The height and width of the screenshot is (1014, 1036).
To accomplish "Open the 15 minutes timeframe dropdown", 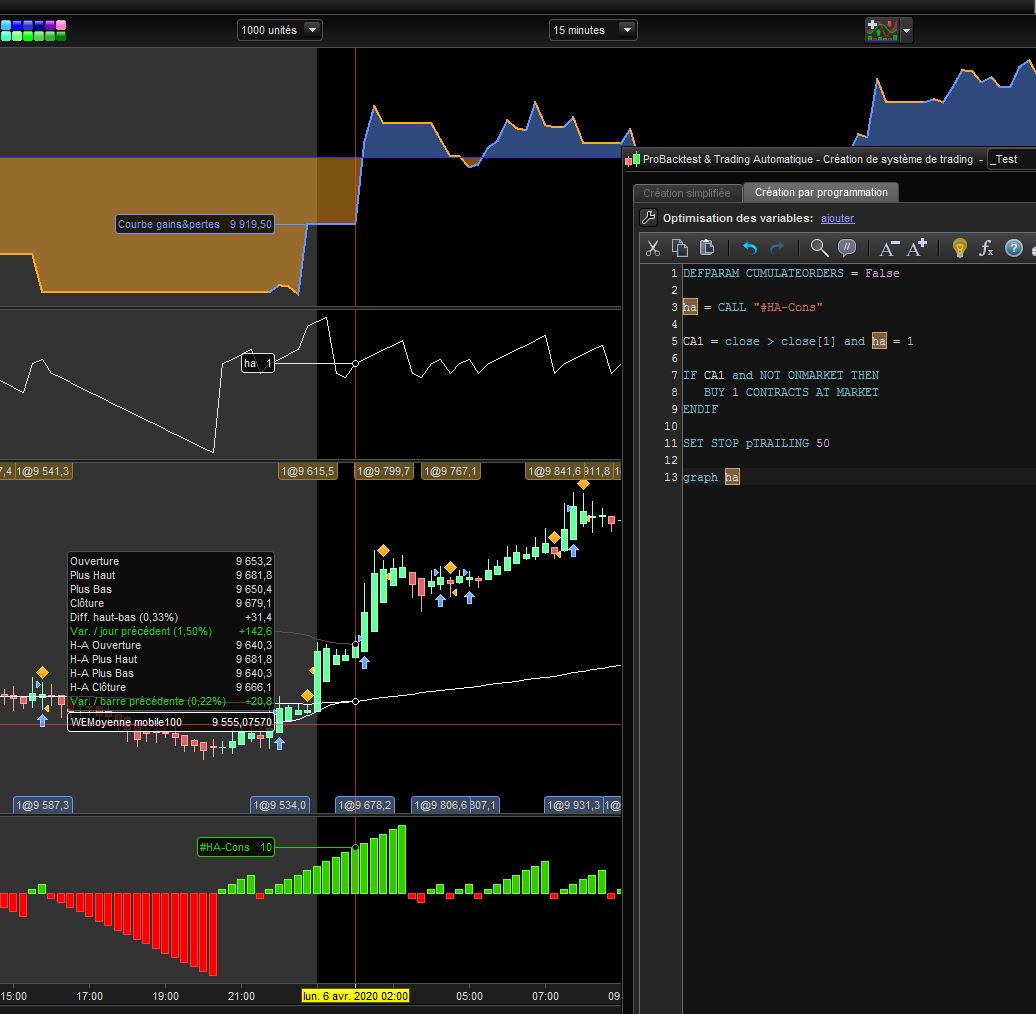I will click(593, 30).
